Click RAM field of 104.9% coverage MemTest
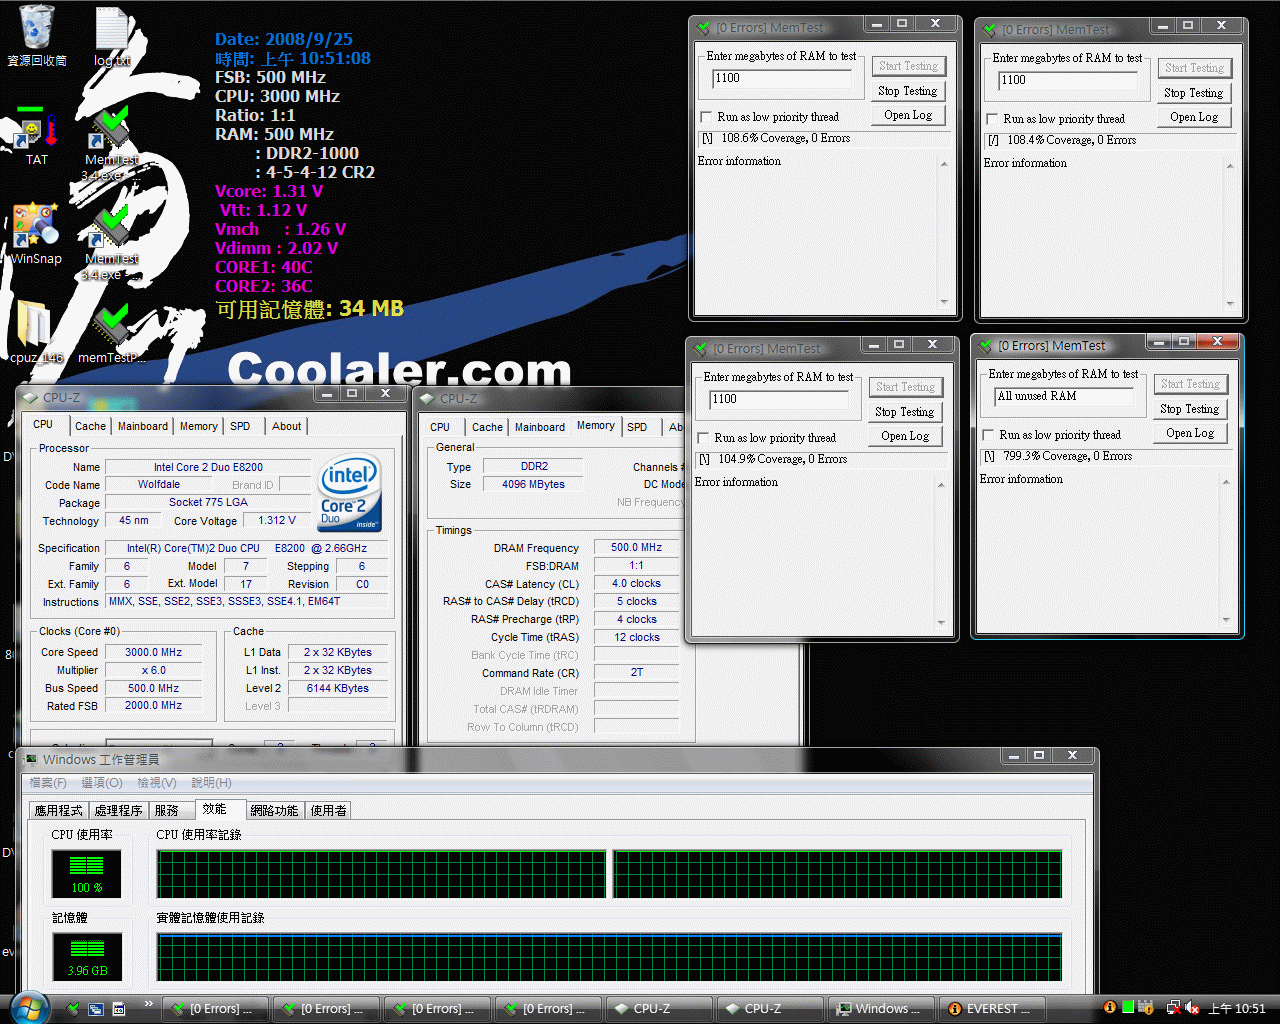Screen dimensions: 1280x1024 click(x=779, y=400)
